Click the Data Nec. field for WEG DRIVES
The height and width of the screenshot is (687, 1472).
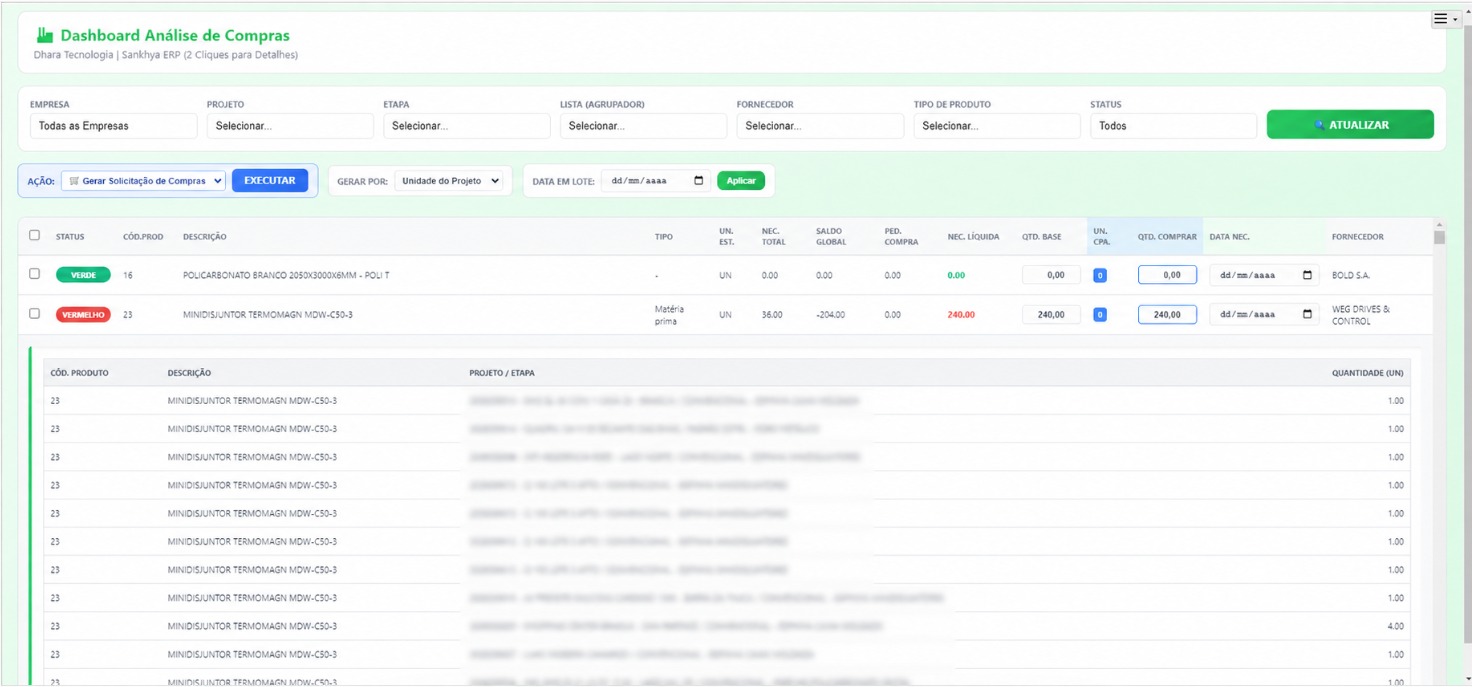click(1264, 314)
